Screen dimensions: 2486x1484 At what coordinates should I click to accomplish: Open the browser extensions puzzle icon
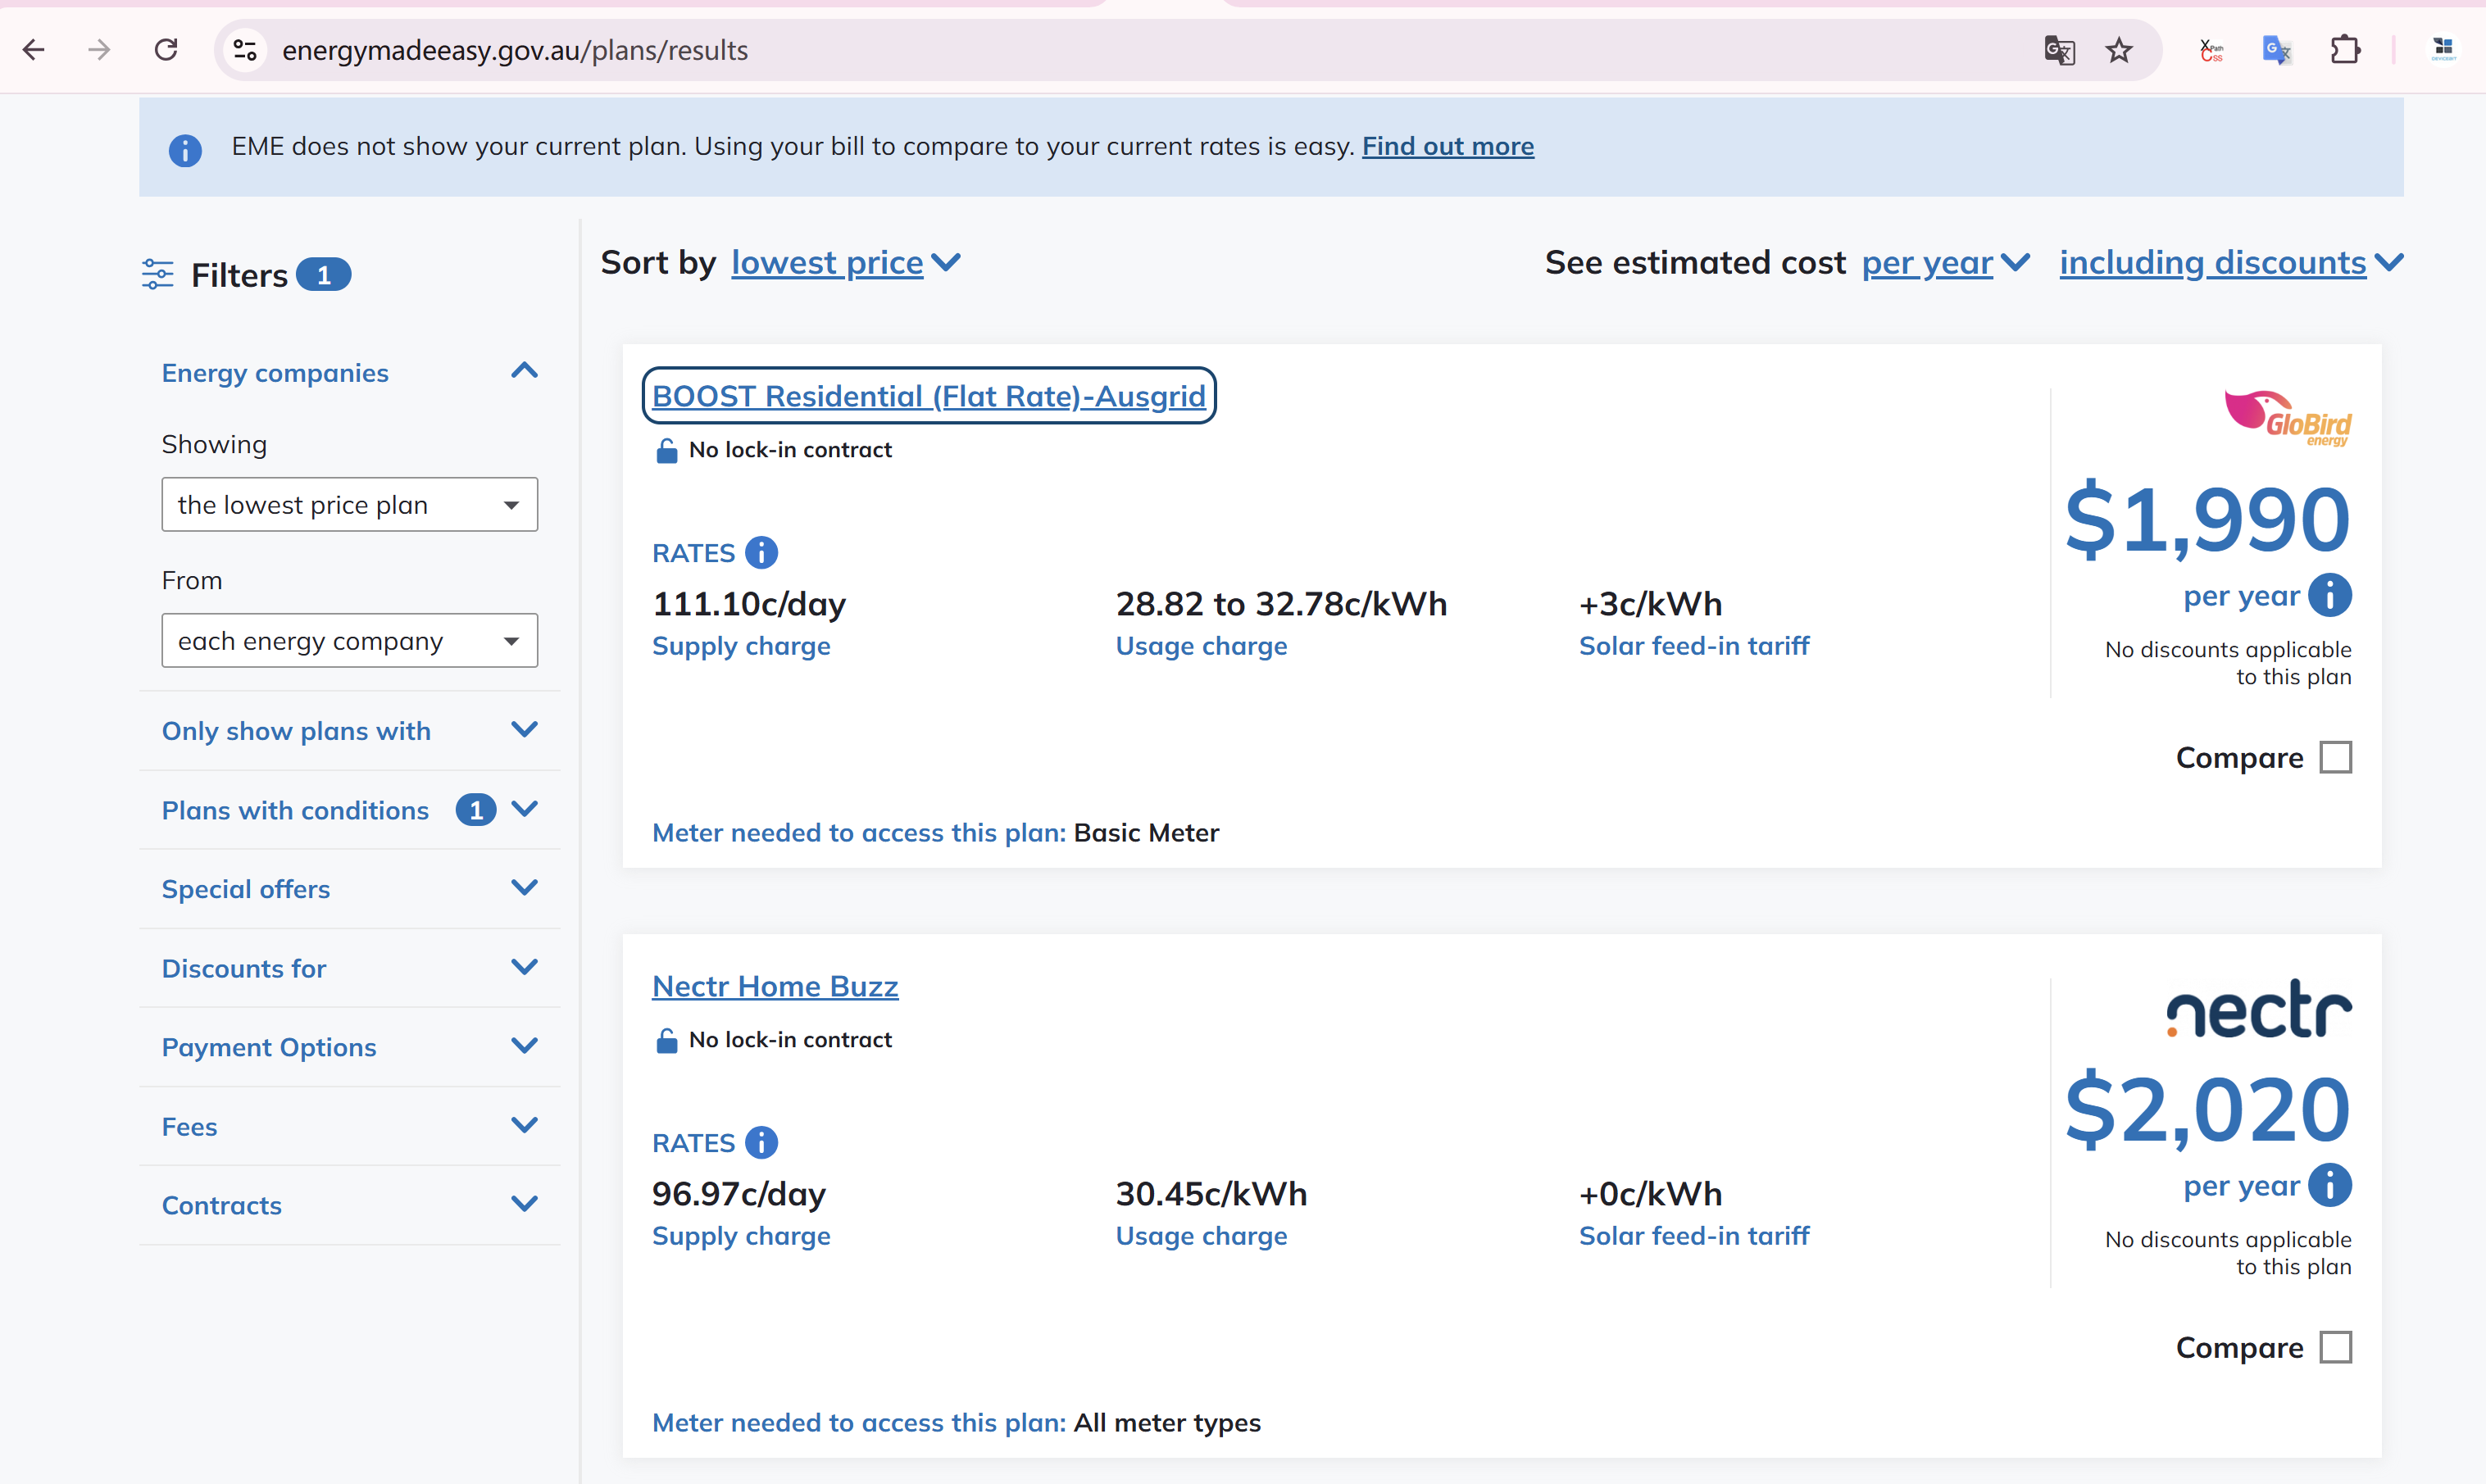(x=2345, y=50)
